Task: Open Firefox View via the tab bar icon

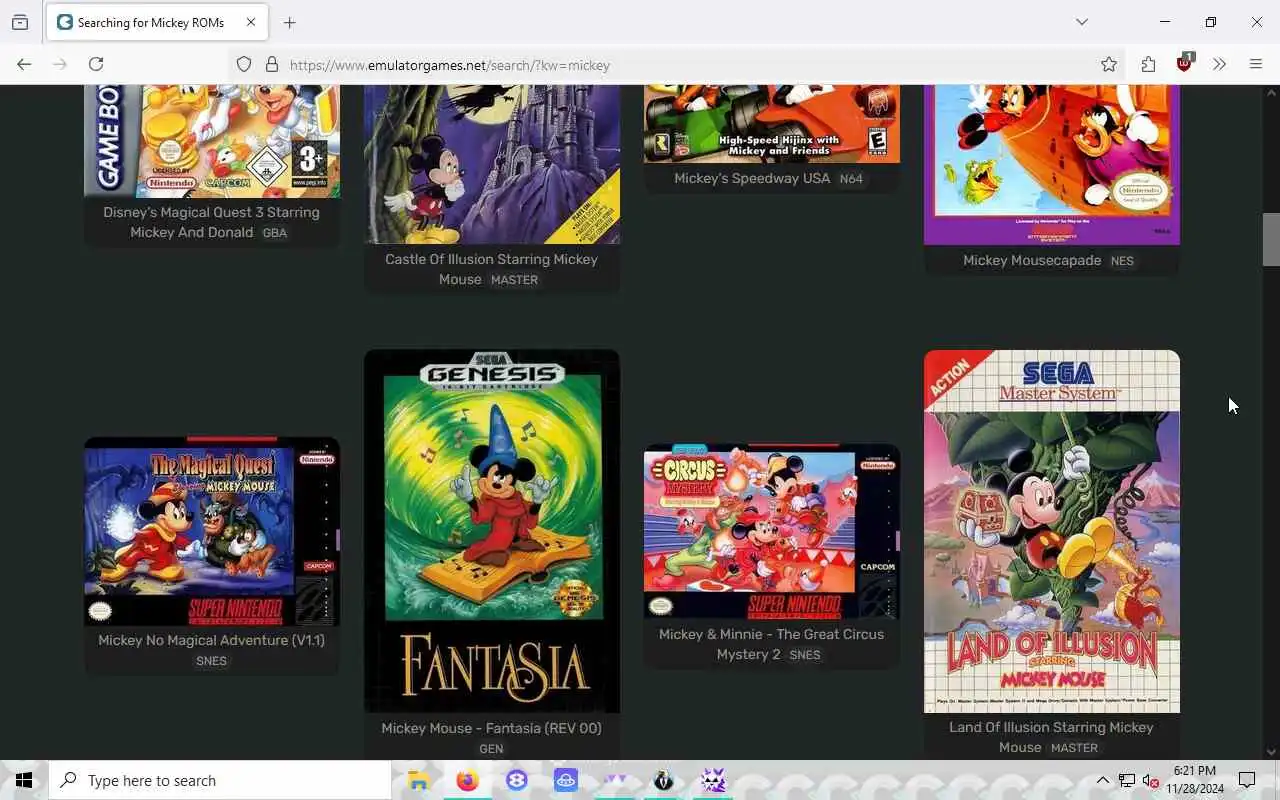Action: tap(20, 22)
